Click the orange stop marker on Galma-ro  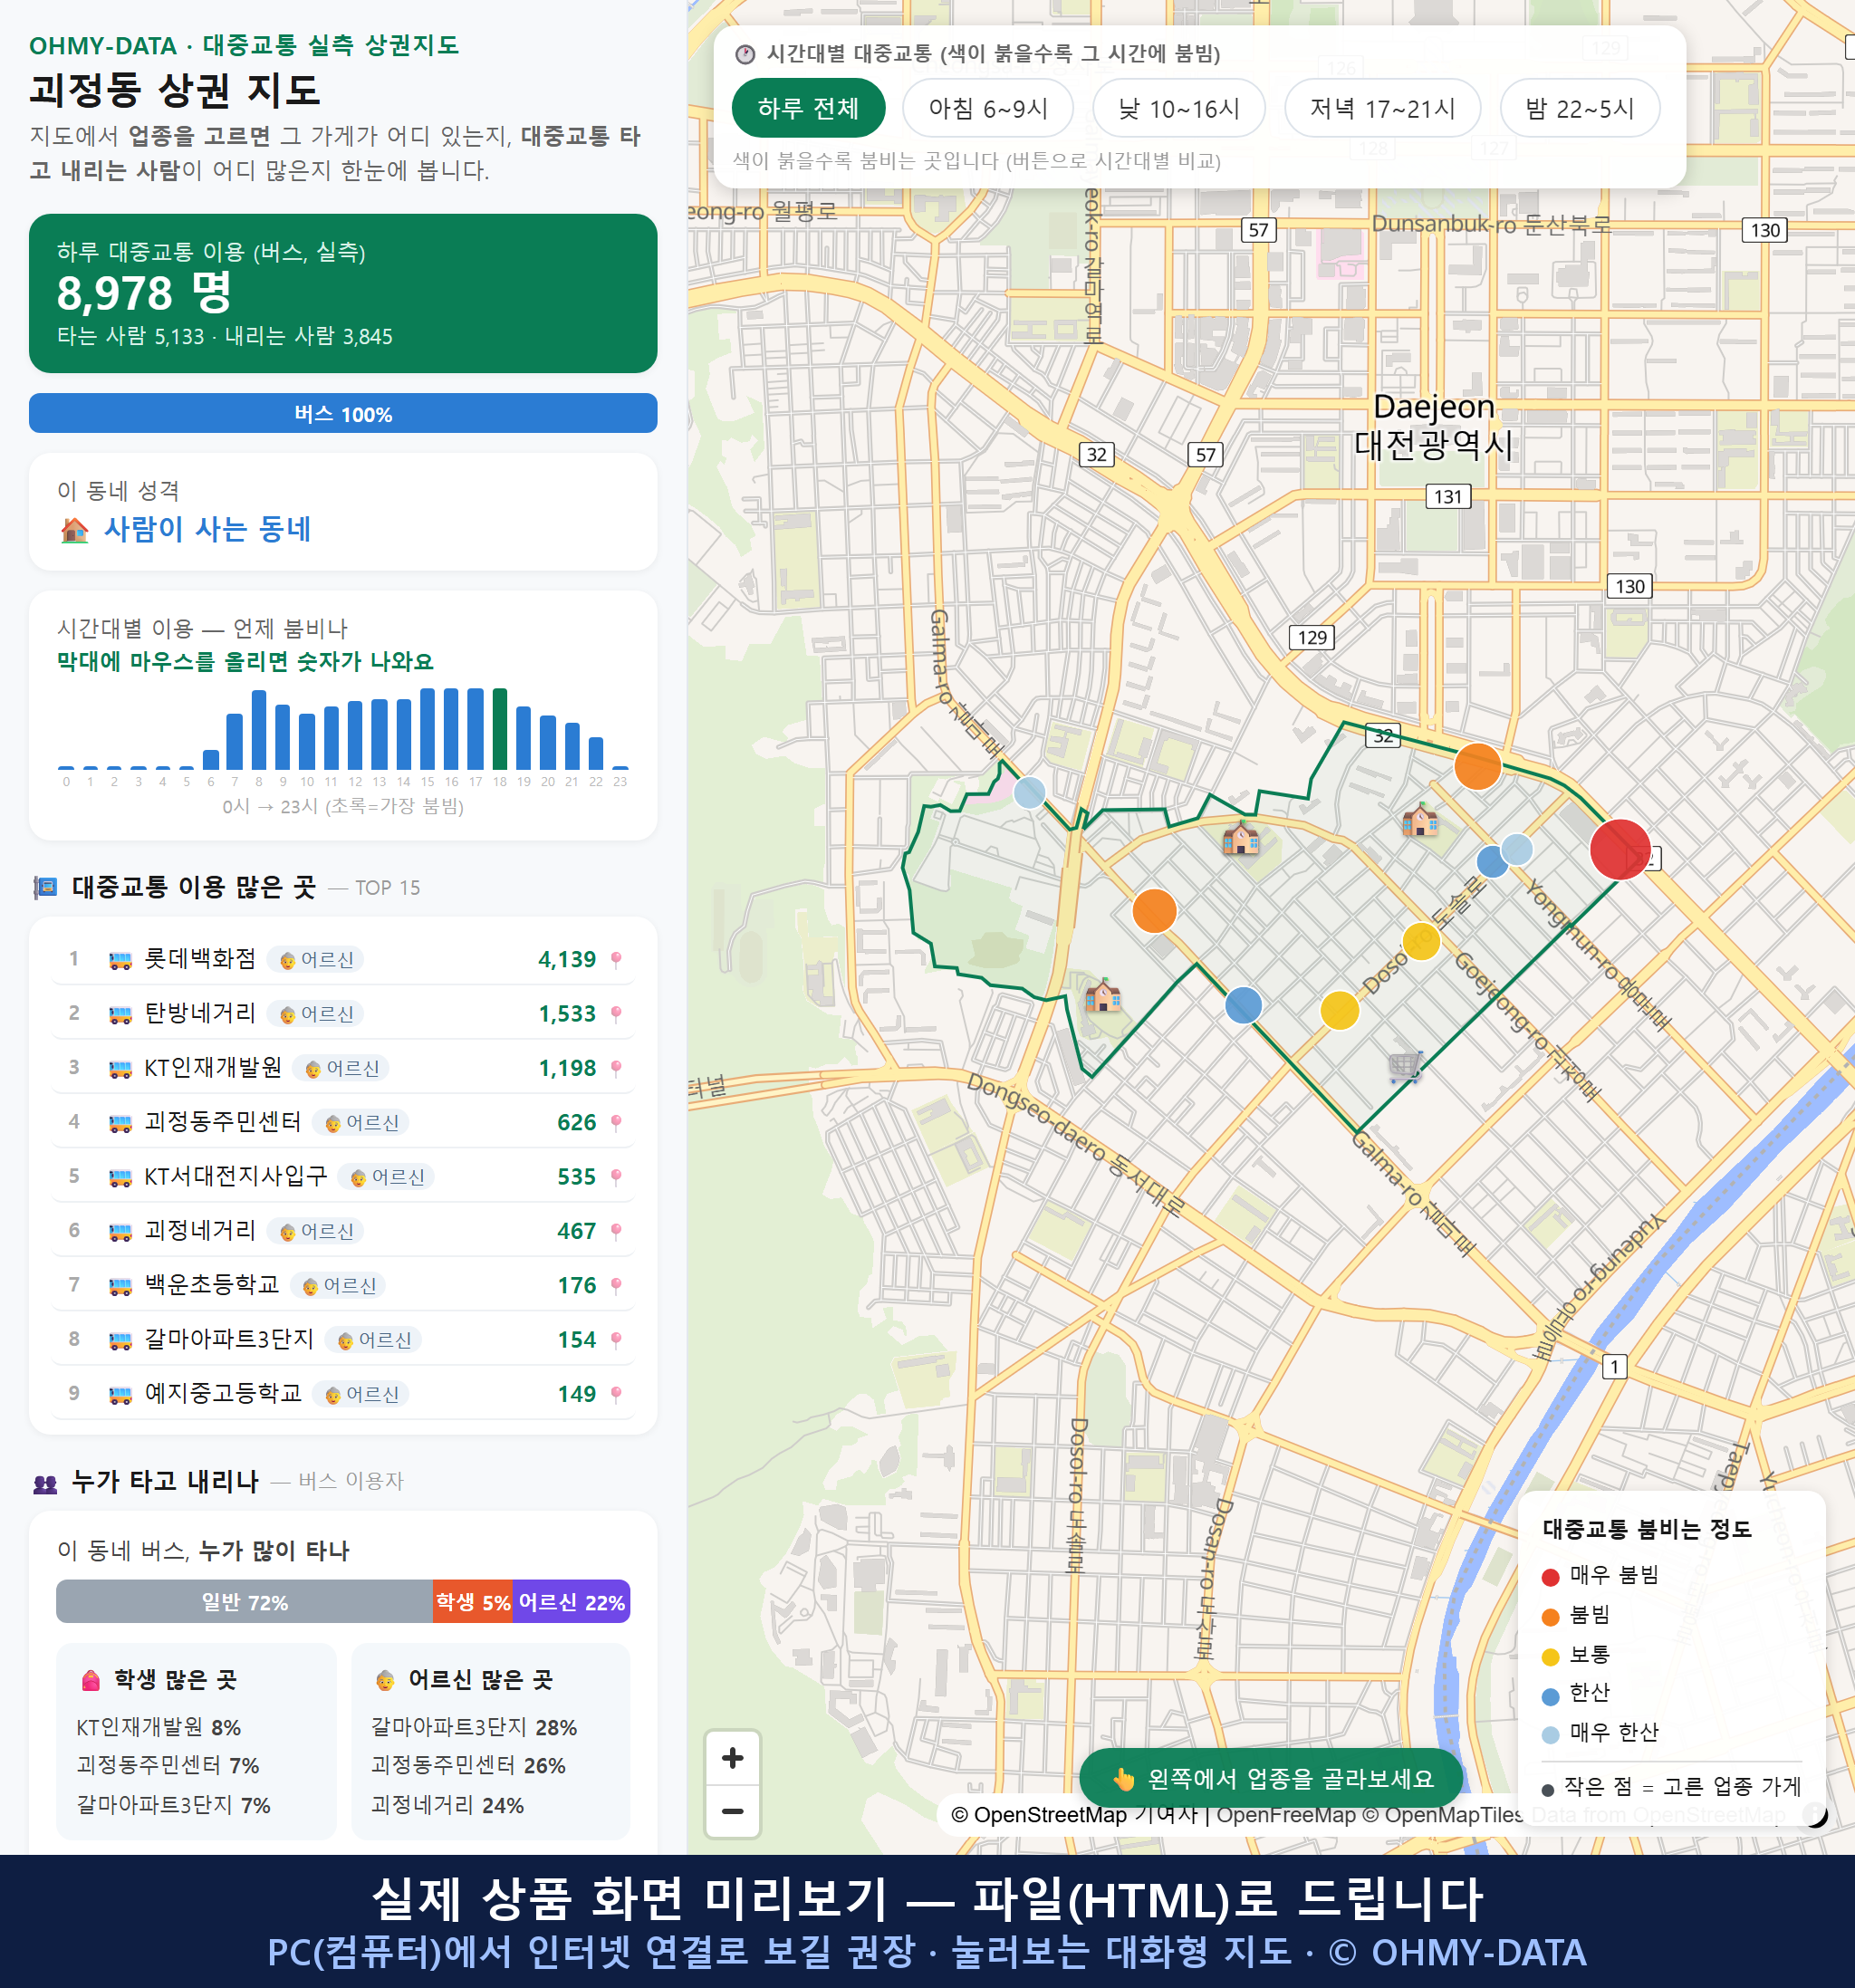click(x=1154, y=911)
